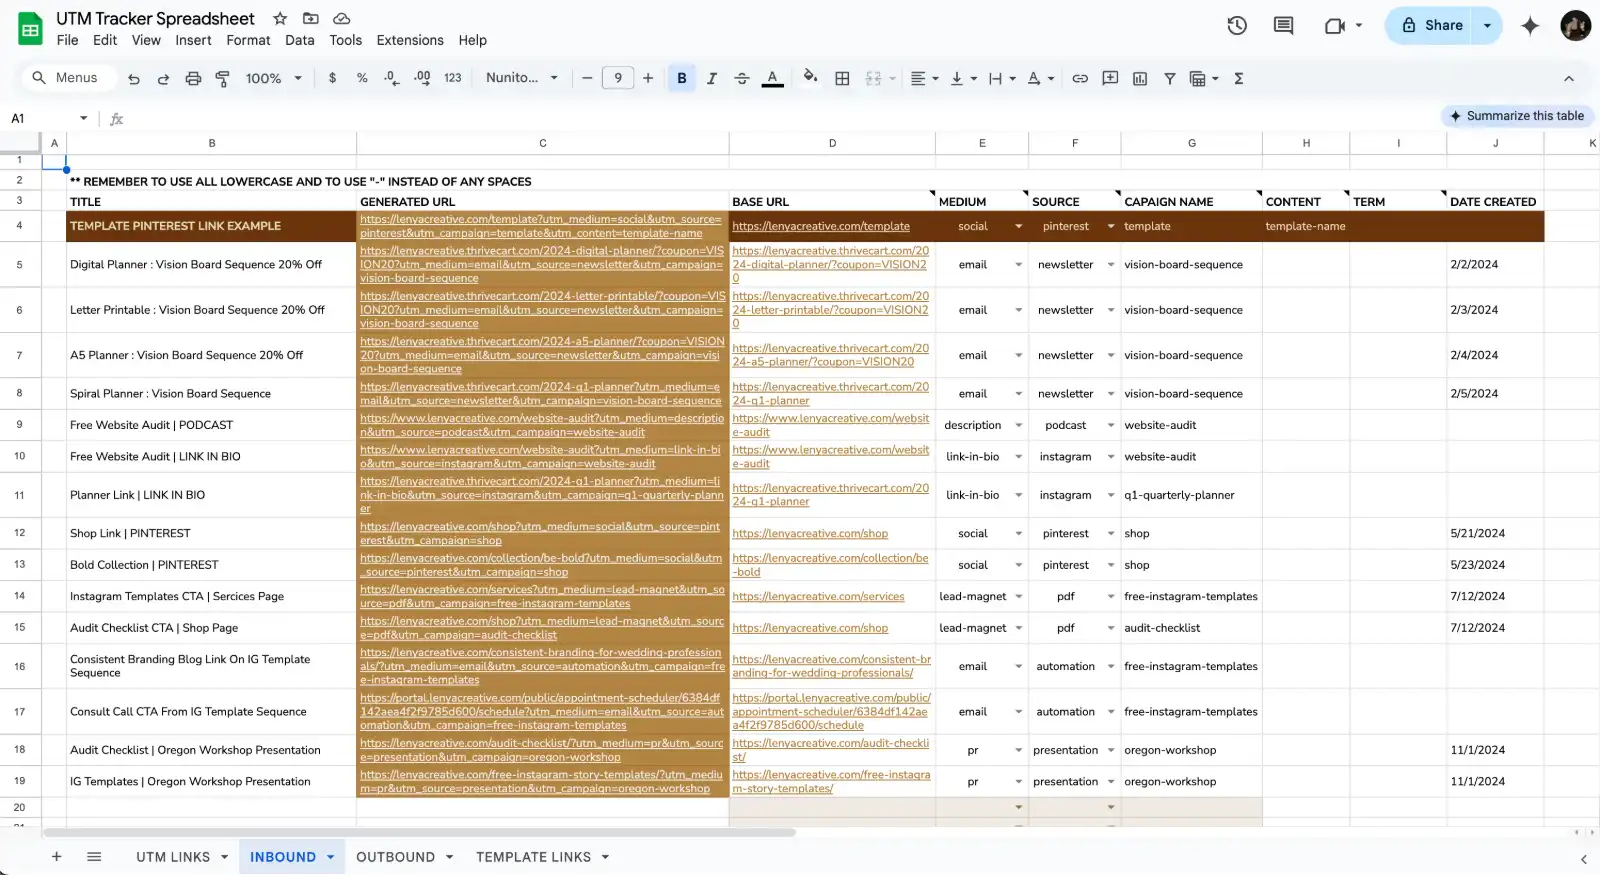Open Gemini sparkle icon
Screen dimensions: 1600x875
(1530, 26)
